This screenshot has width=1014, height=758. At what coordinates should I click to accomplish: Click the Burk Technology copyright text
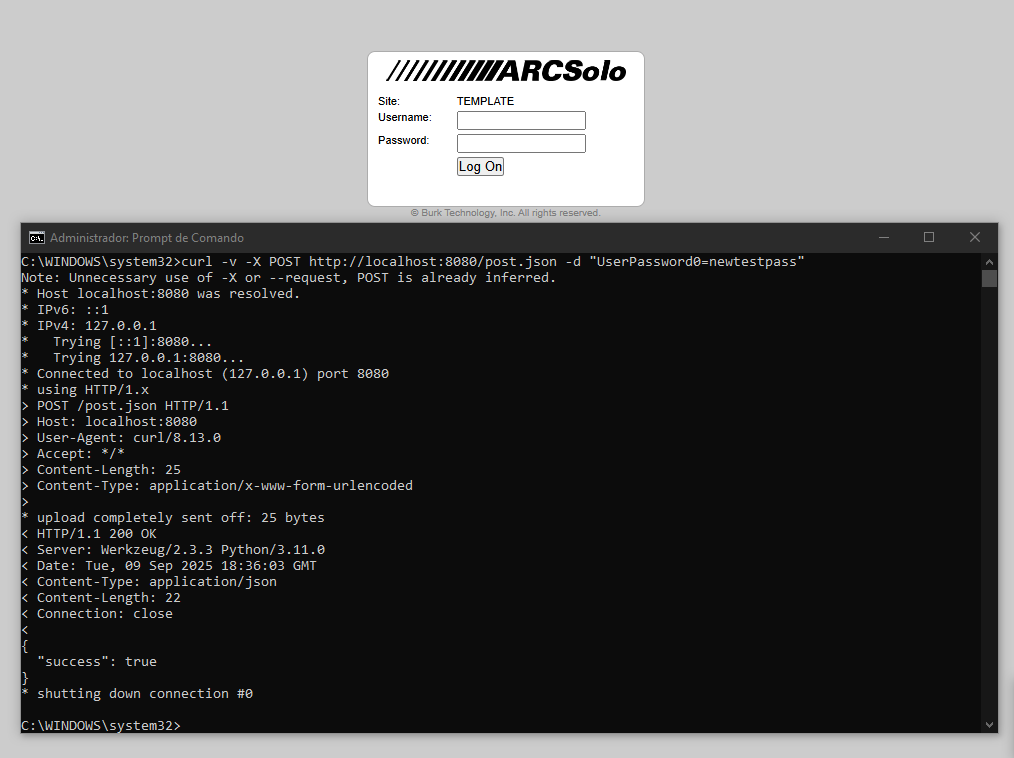pyautogui.click(x=506, y=213)
